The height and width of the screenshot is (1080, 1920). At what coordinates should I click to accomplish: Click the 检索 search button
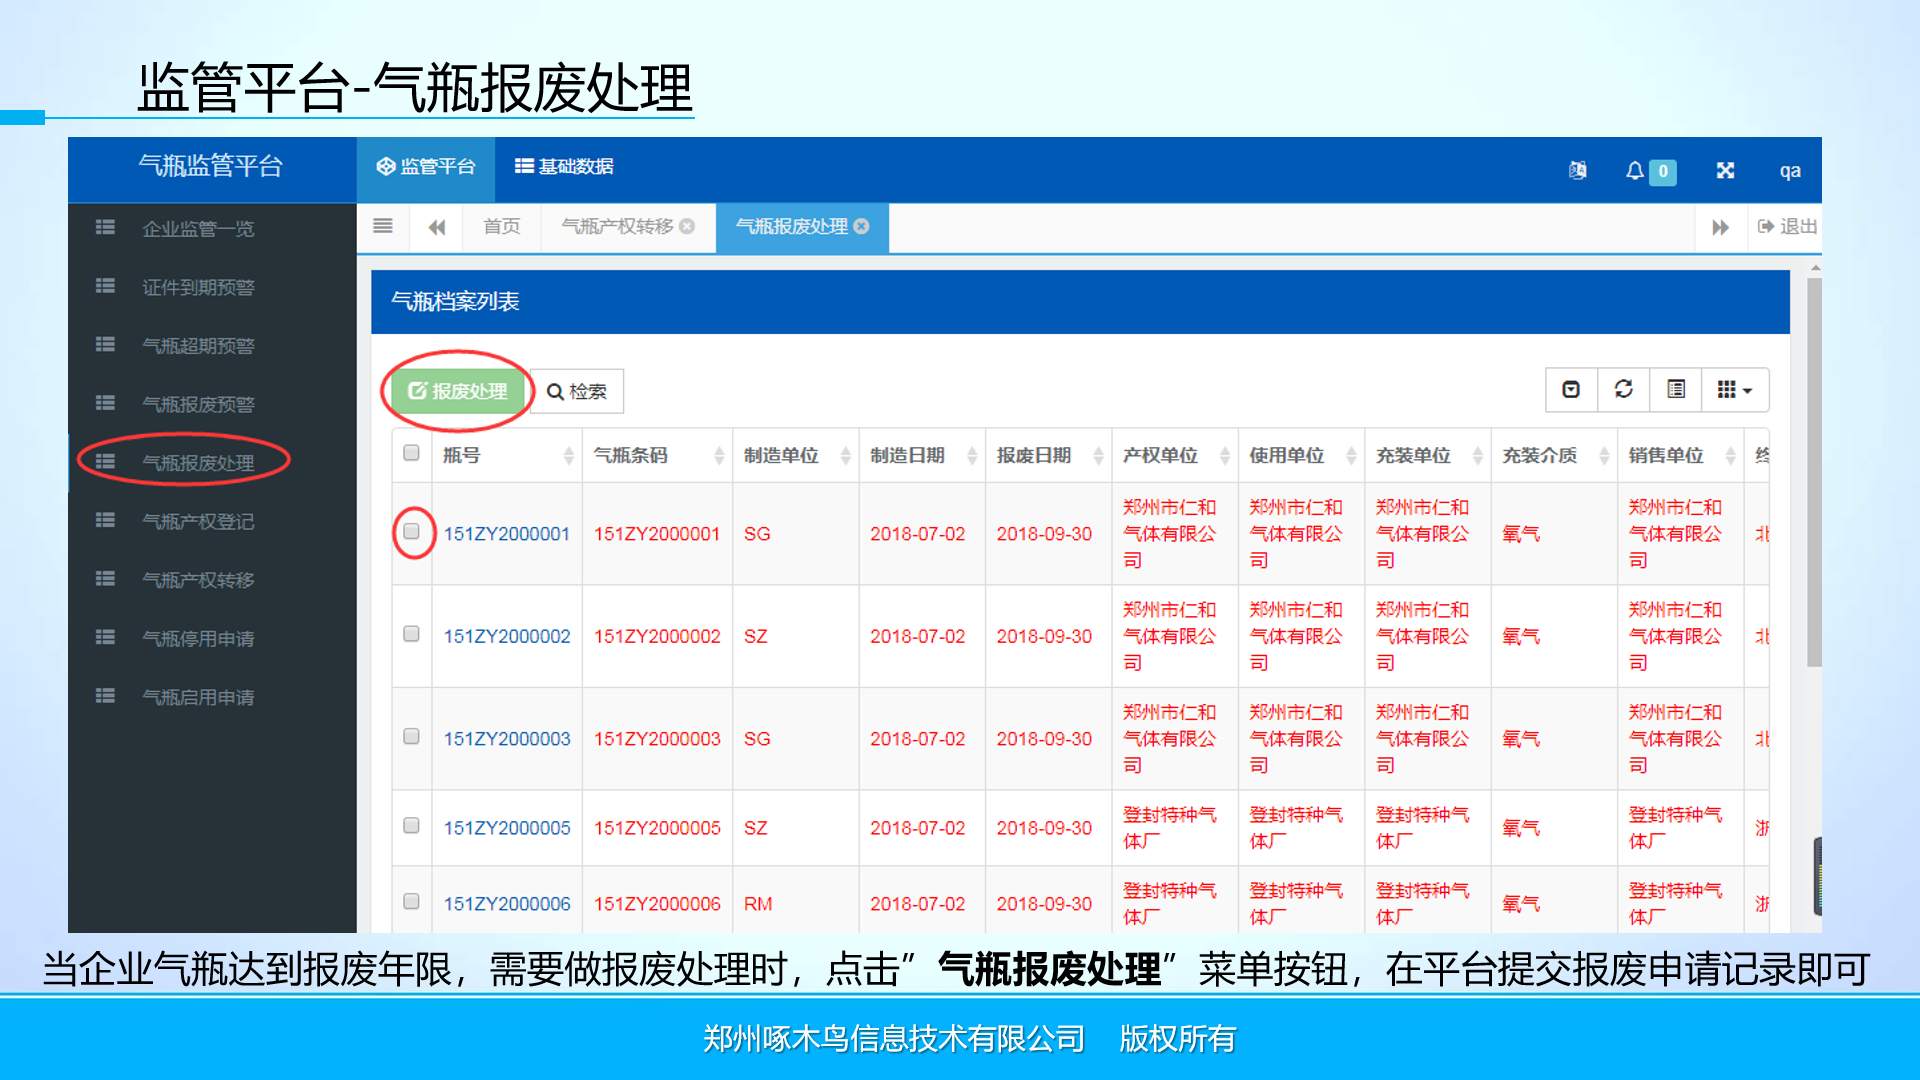pyautogui.click(x=577, y=391)
